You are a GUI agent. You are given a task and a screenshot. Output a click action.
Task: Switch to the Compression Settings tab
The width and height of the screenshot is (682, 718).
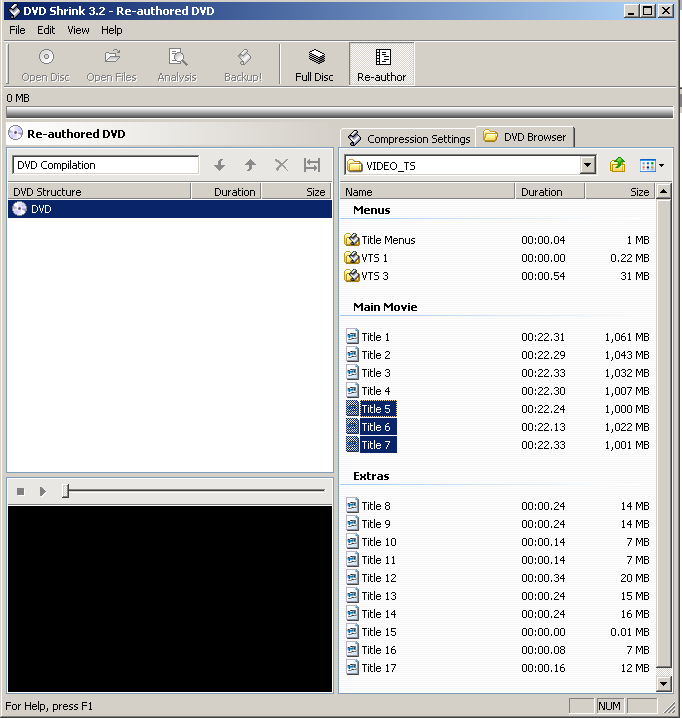(409, 138)
